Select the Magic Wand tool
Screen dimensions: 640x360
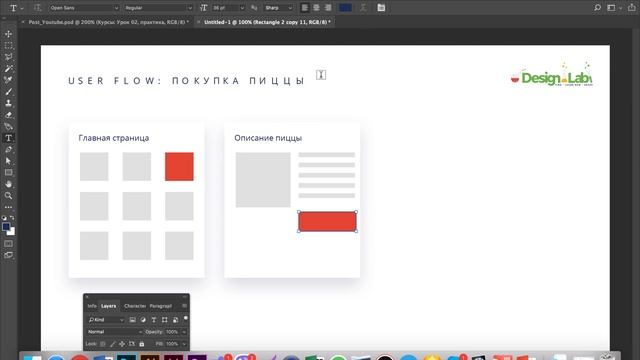tap(8, 69)
